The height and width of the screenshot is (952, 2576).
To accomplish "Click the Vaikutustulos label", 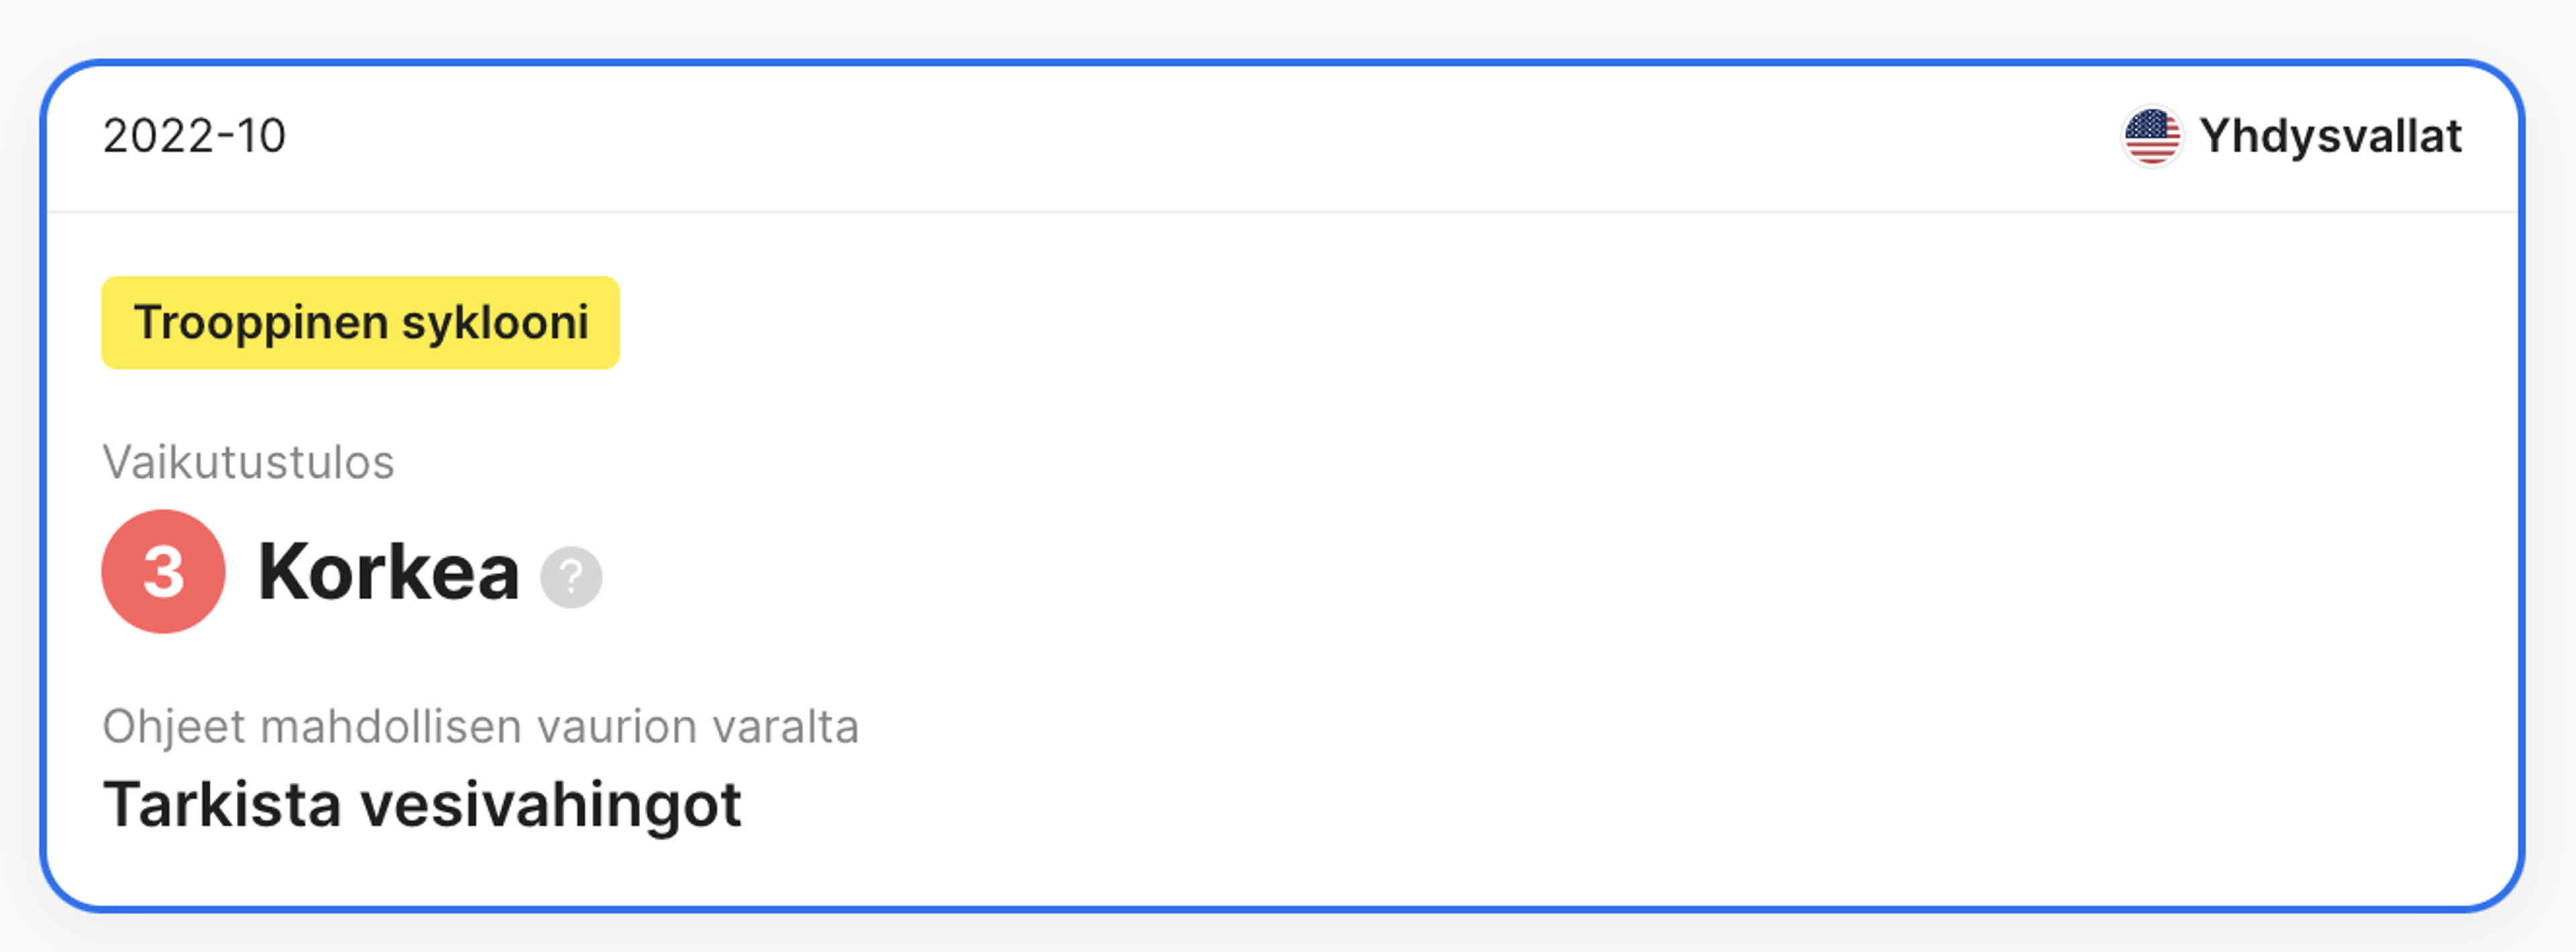I will [x=248, y=462].
